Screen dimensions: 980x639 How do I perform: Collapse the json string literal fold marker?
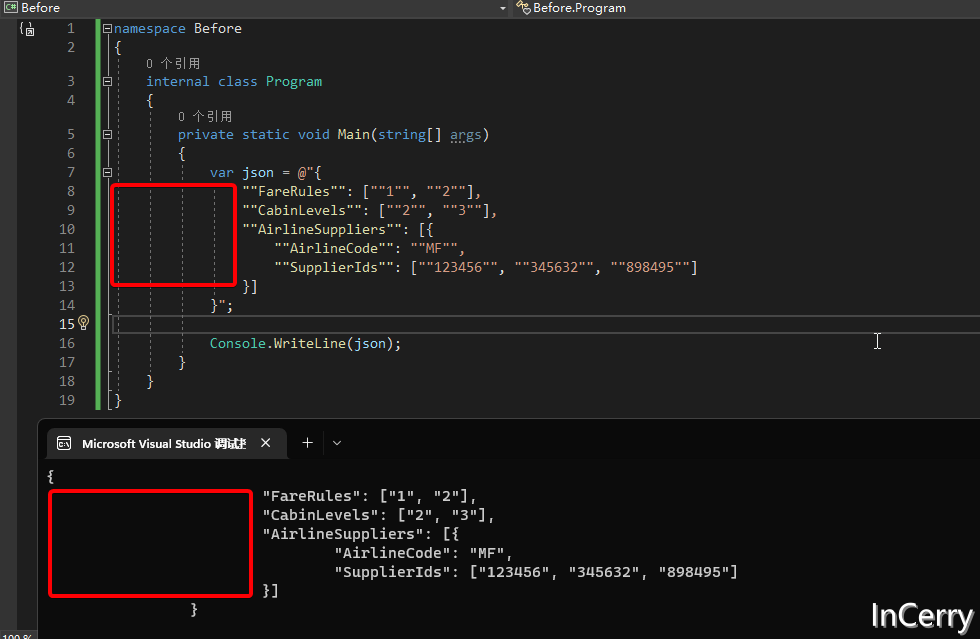[x=106, y=171]
